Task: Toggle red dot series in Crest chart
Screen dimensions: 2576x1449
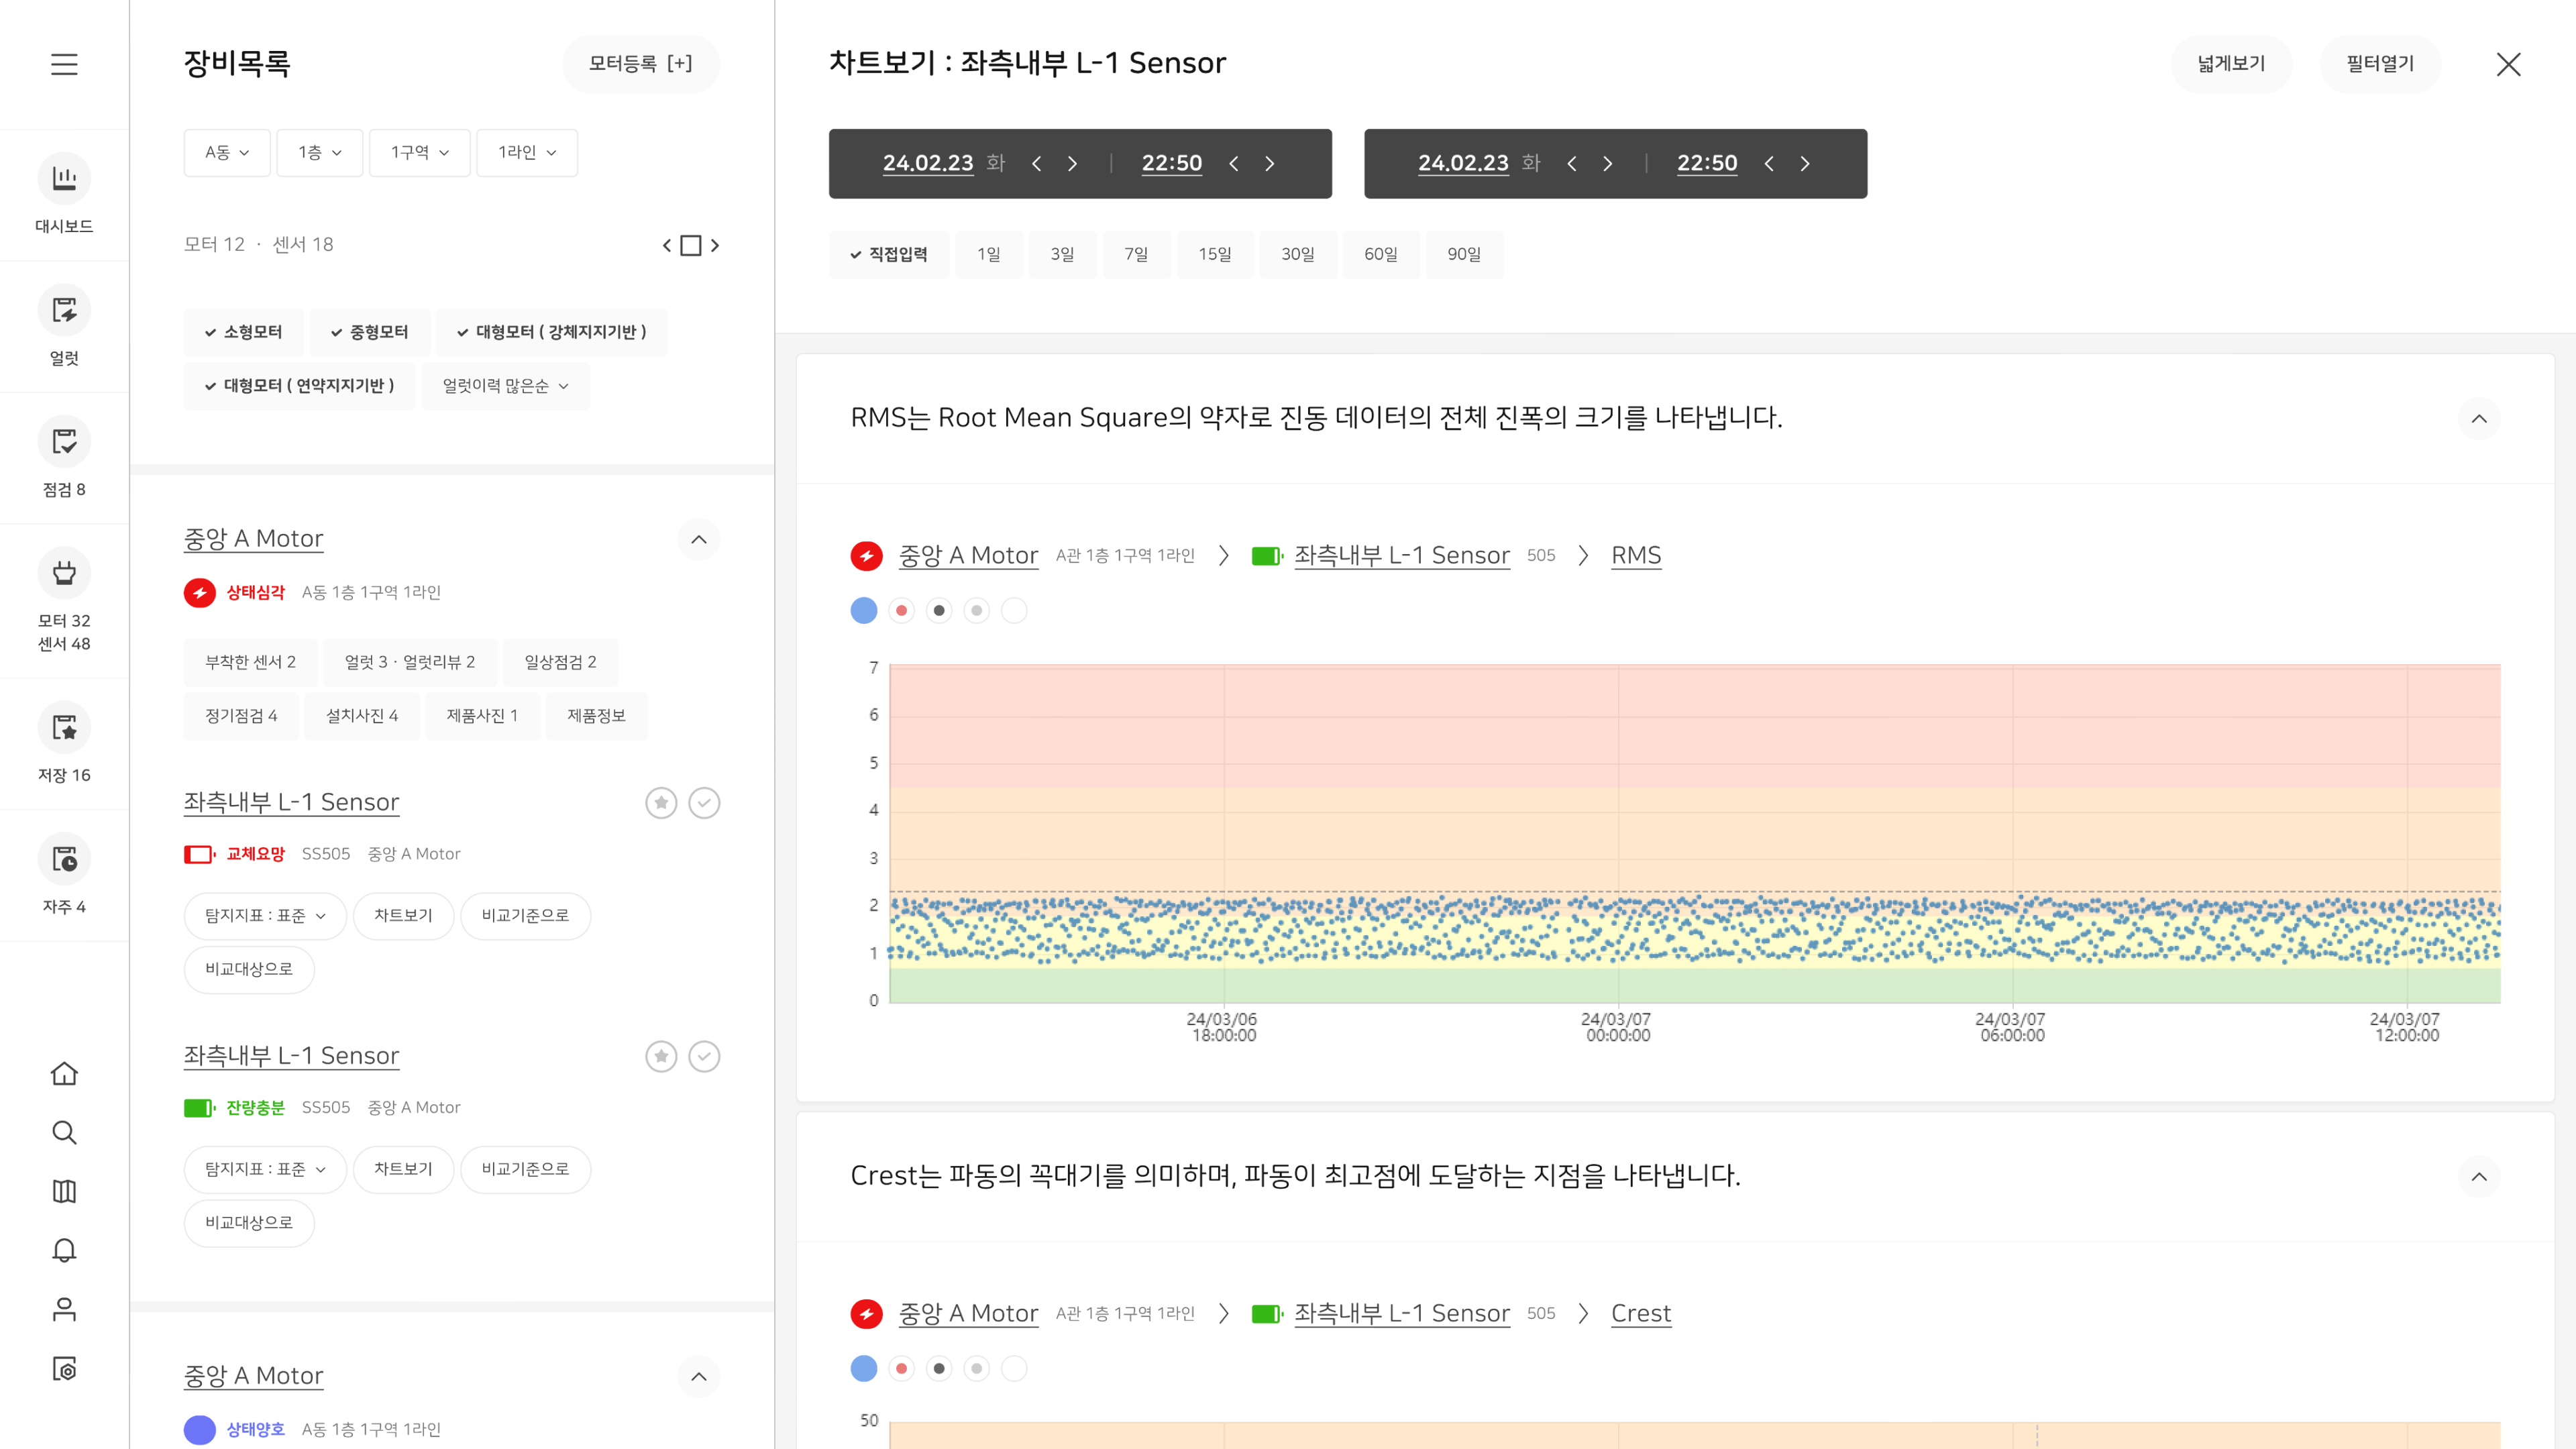Action: pos(902,1368)
